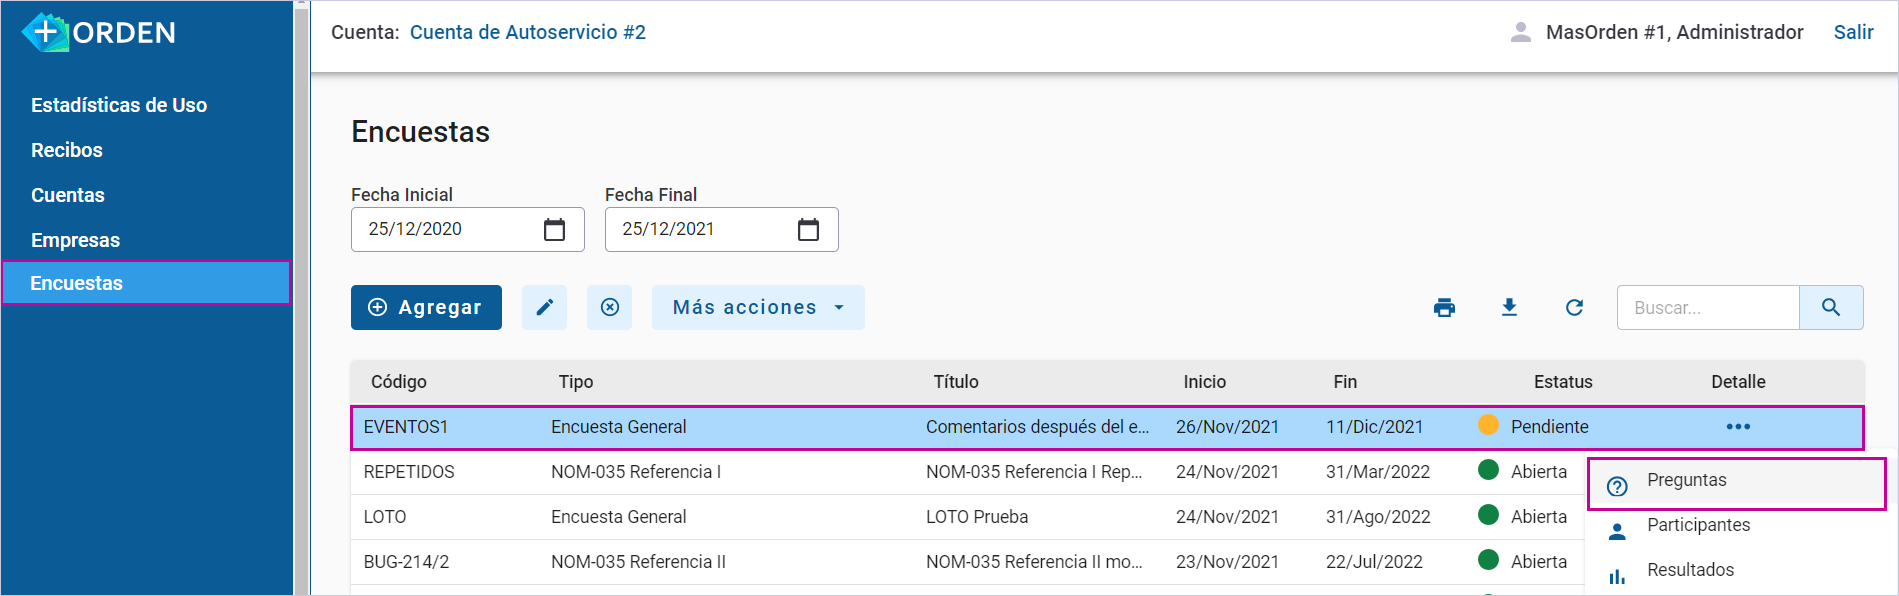
Task: Go to Estadísticas de Uso in sidebar
Action: (x=119, y=105)
